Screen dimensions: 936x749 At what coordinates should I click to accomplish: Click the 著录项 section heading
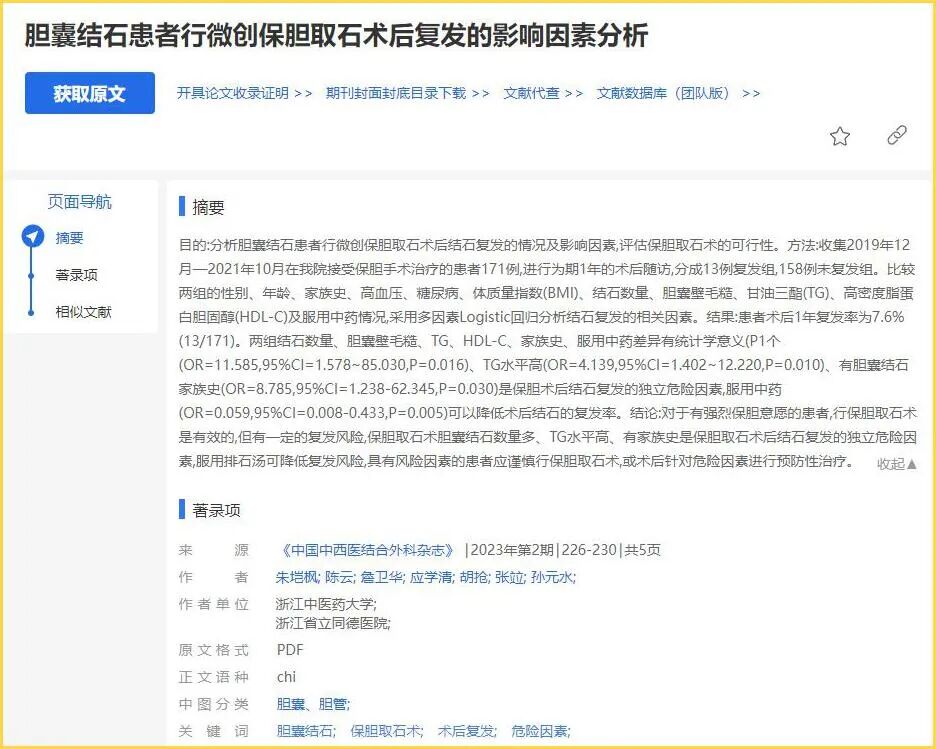(x=216, y=510)
